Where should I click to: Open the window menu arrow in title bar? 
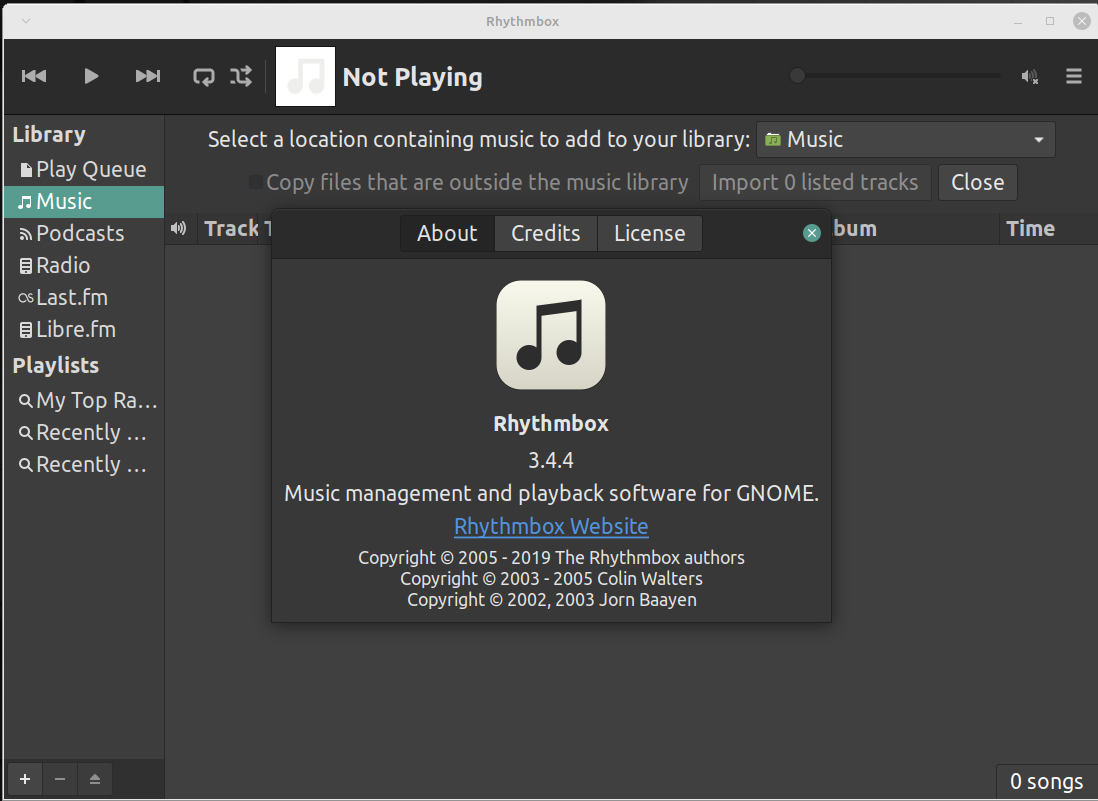pyautogui.click(x=26, y=21)
